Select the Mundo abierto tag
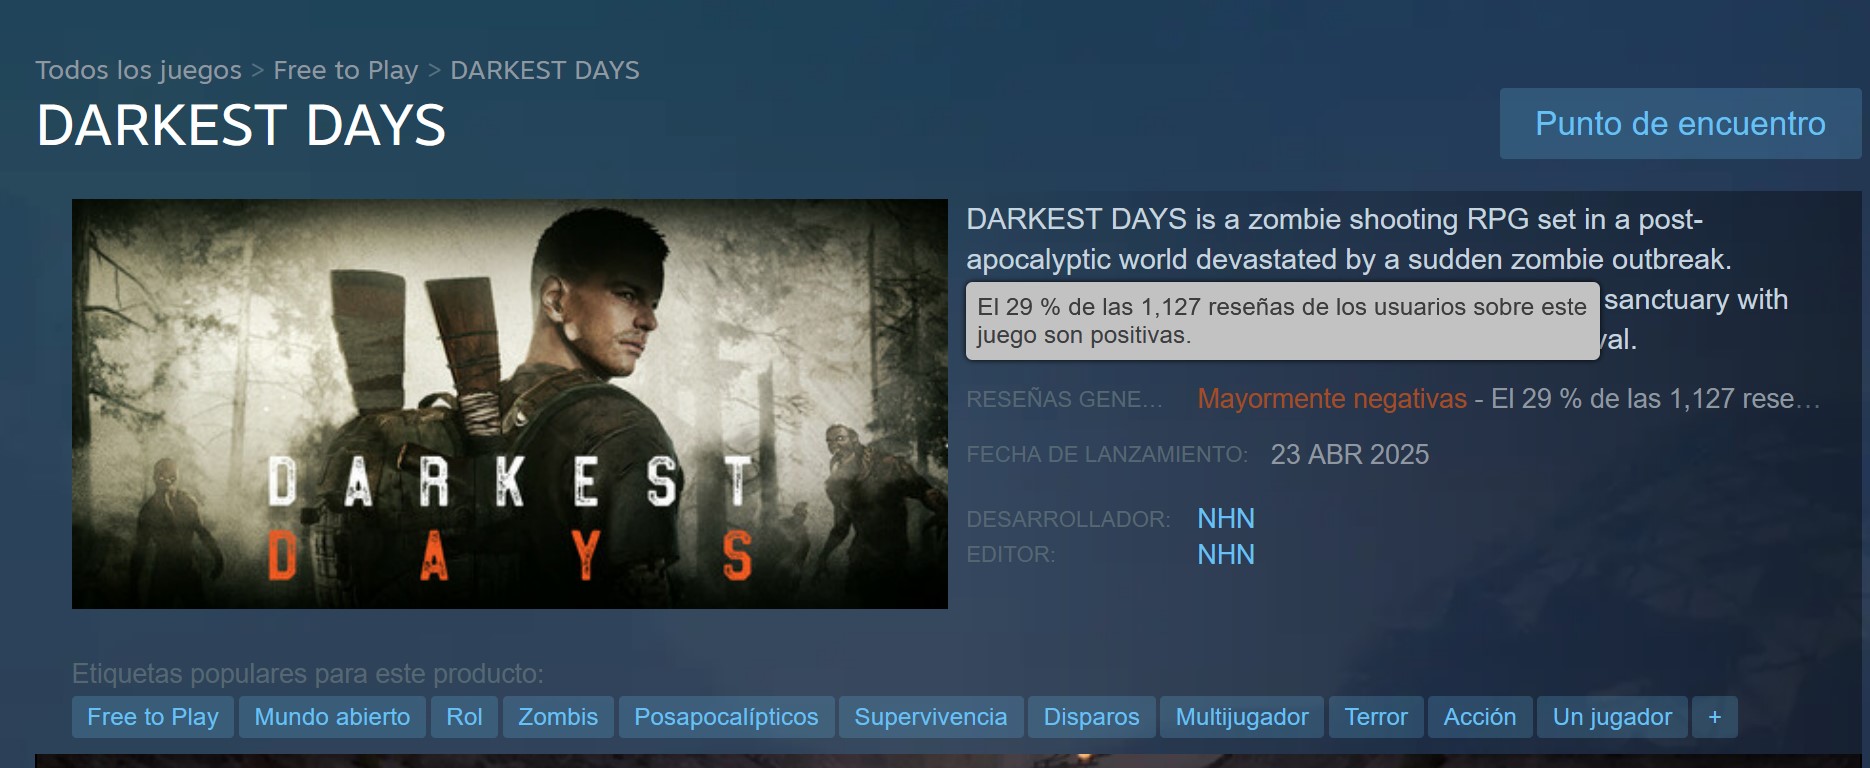Viewport: 1870px width, 768px height. (332, 717)
